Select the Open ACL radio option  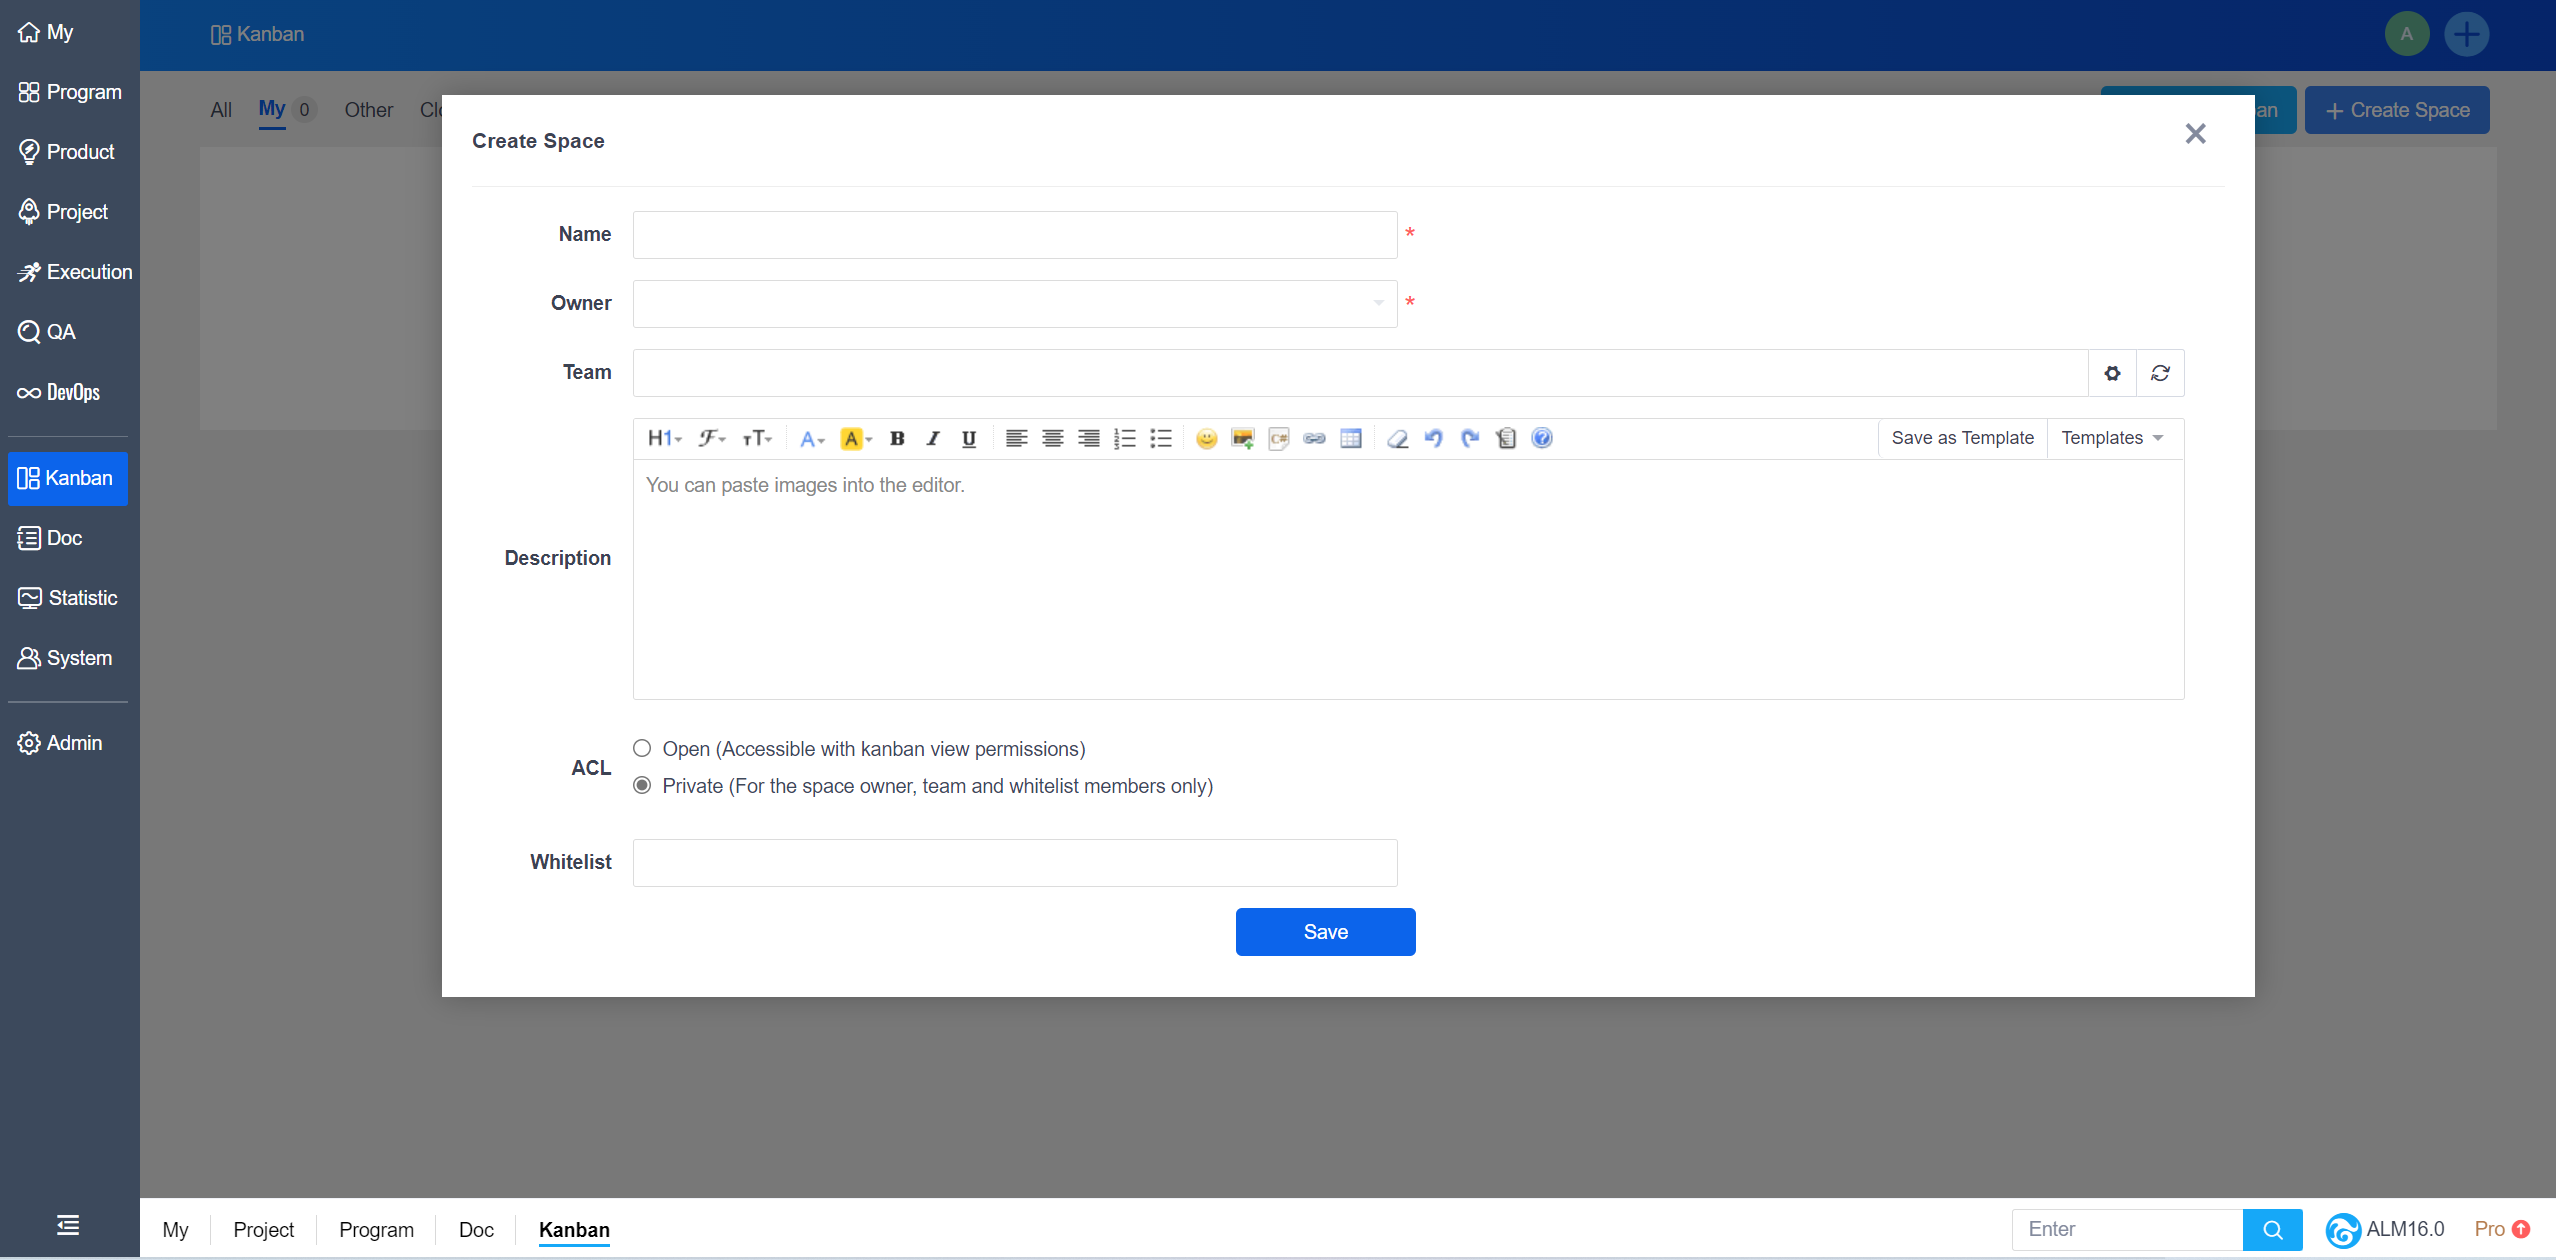click(642, 748)
